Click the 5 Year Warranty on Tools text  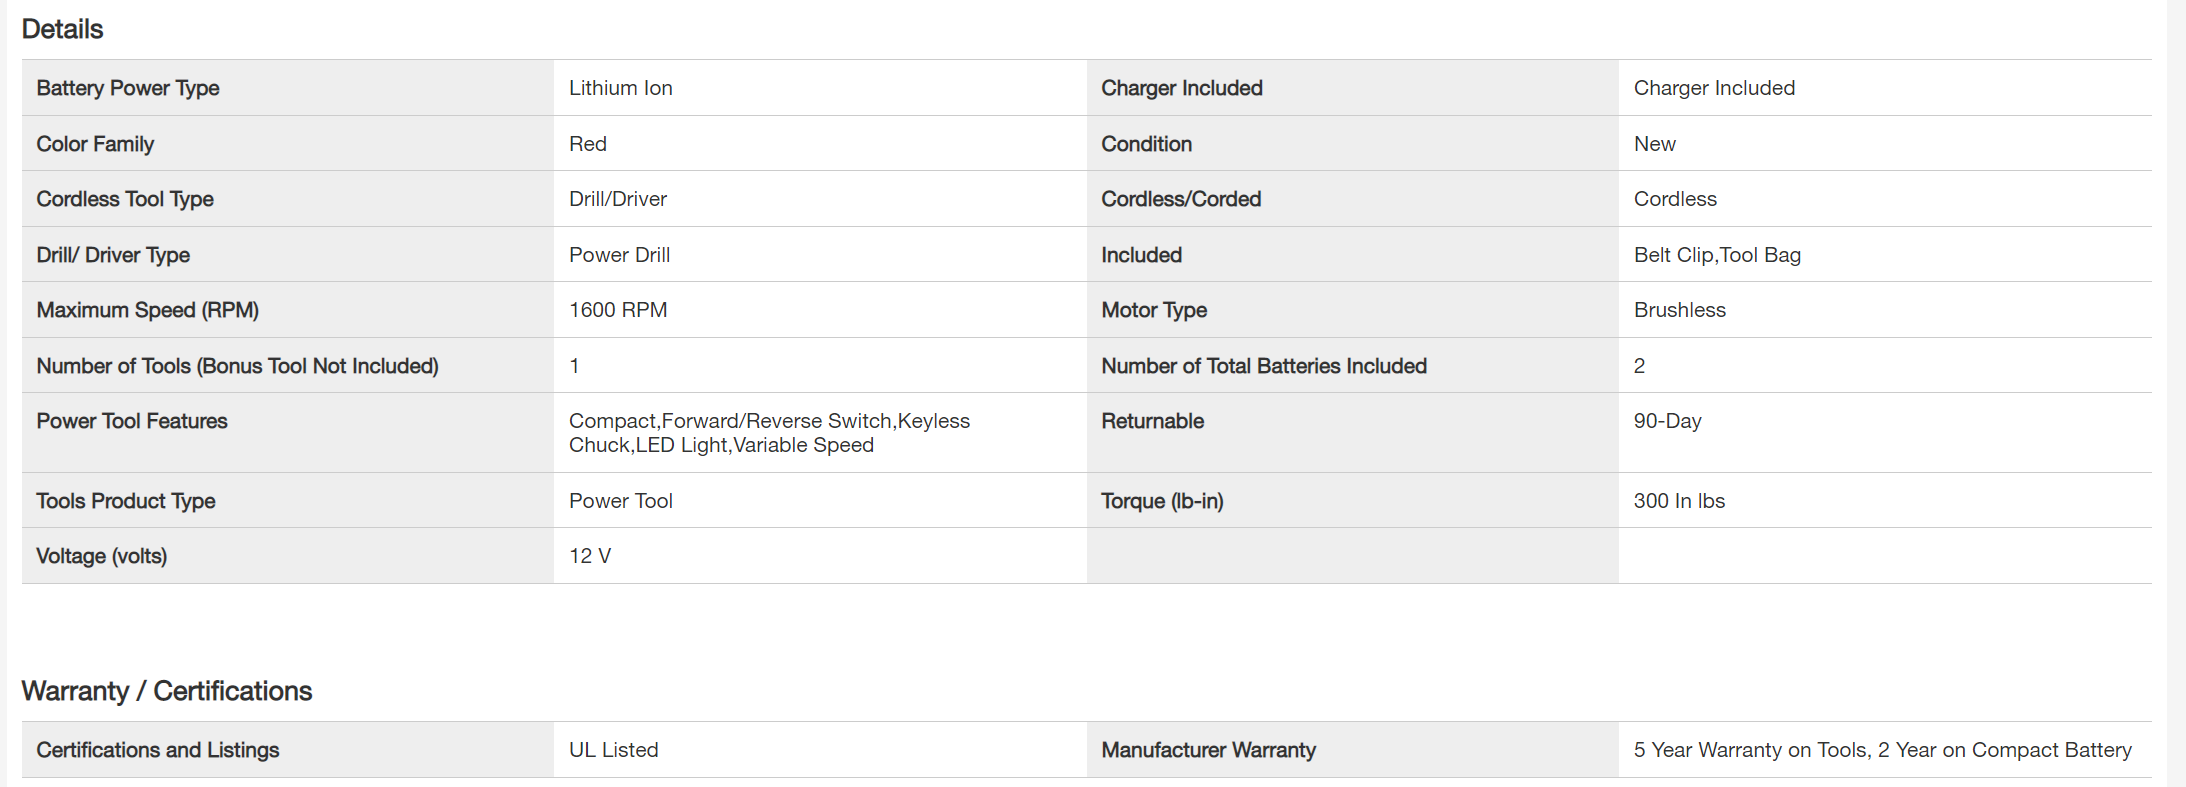pyautogui.click(x=1882, y=750)
